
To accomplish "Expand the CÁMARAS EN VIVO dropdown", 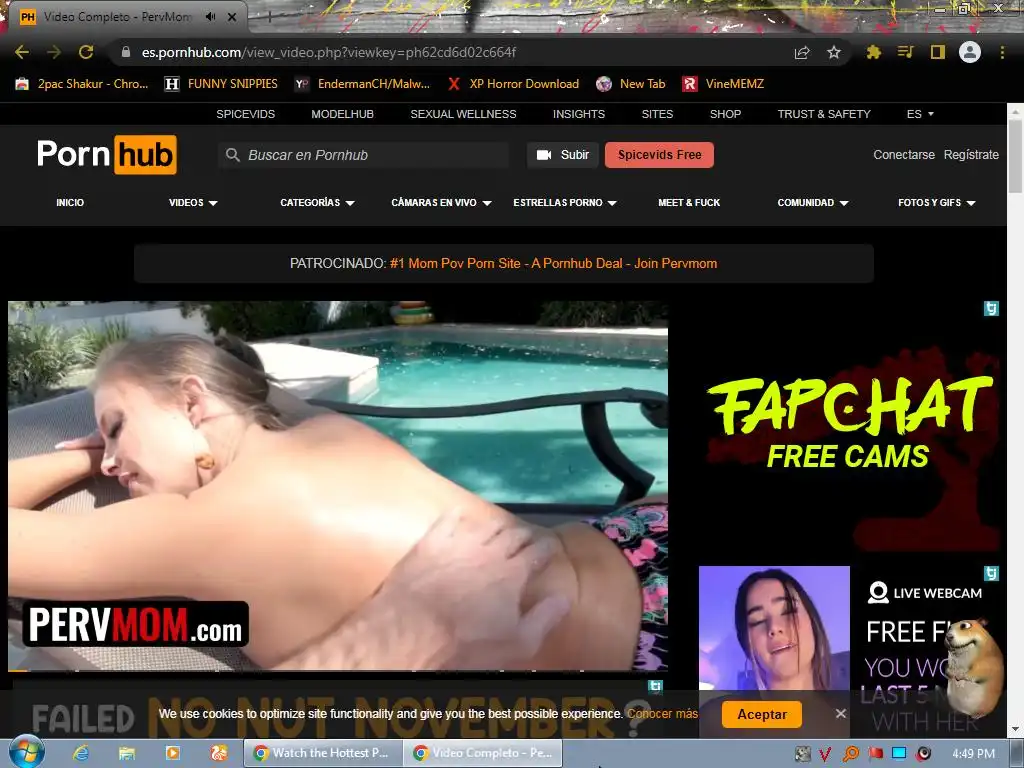I will point(441,202).
